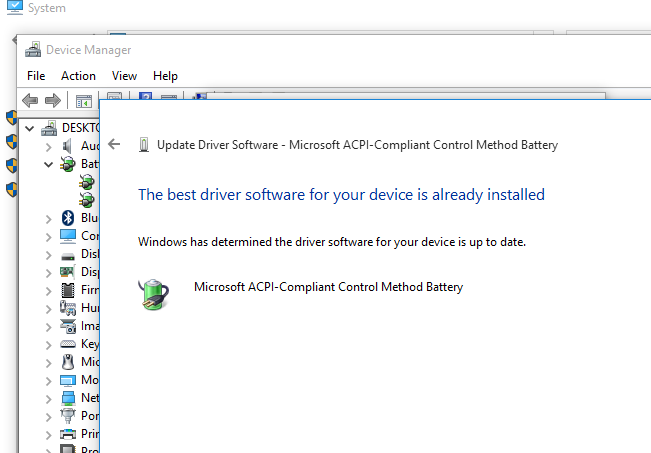Image resolution: width=651 pixels, height=453 pixels.
Task: Select the Monitors icon
Action: [x=68, y=380]
